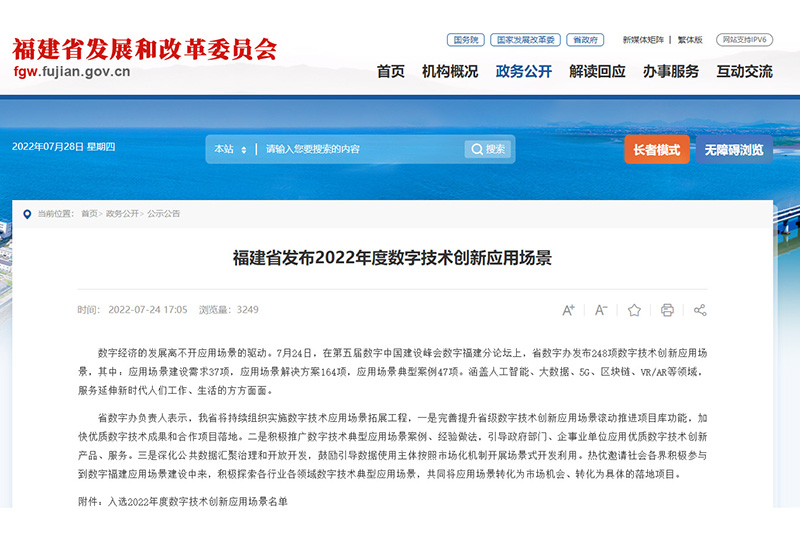The image size is (800, 533).
Task: Increase the article font size (A+)
Action: (568, 310)
